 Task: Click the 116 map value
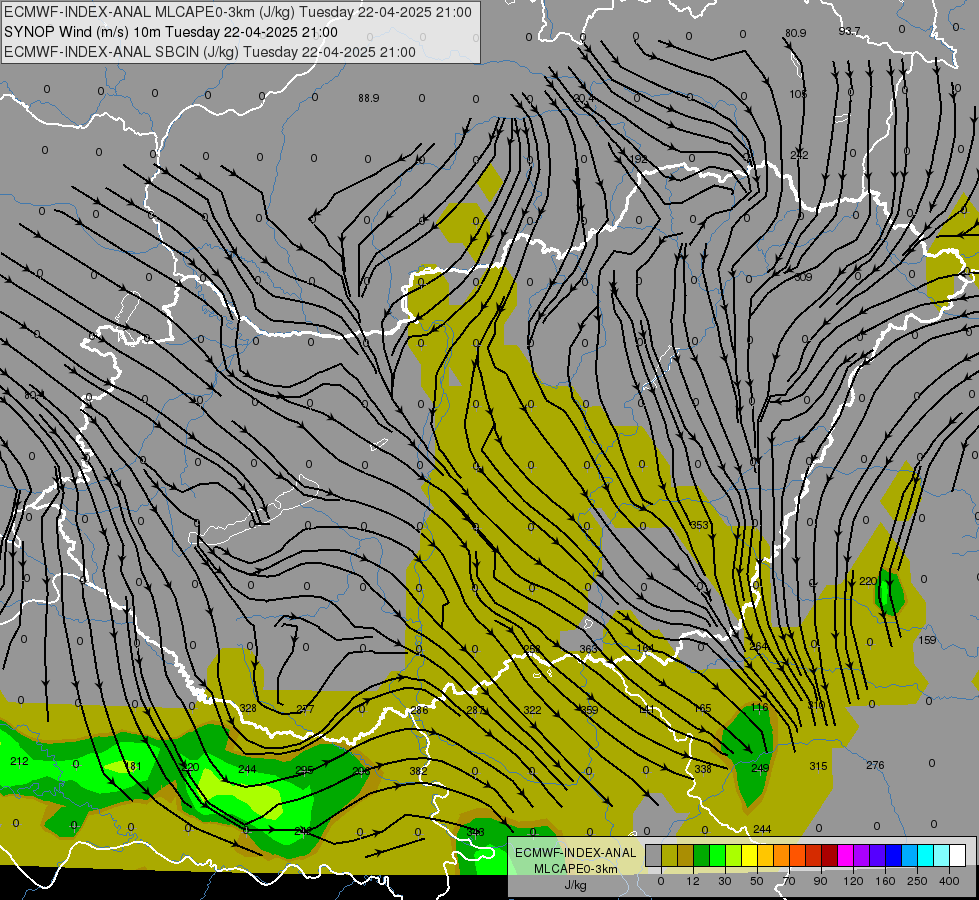[x=759, y=707]
